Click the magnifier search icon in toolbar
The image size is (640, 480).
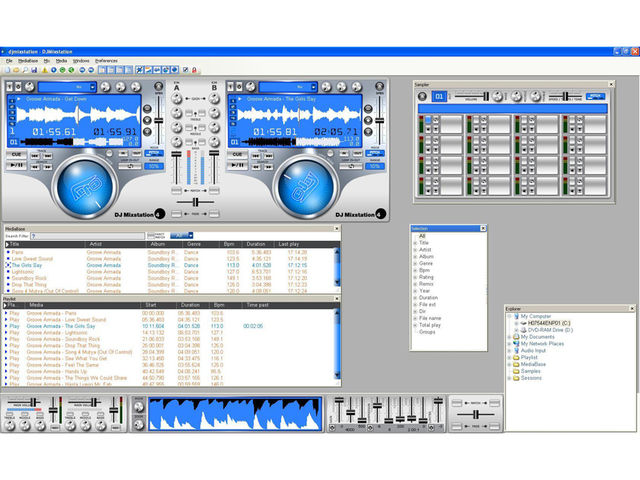click(25, 70)
